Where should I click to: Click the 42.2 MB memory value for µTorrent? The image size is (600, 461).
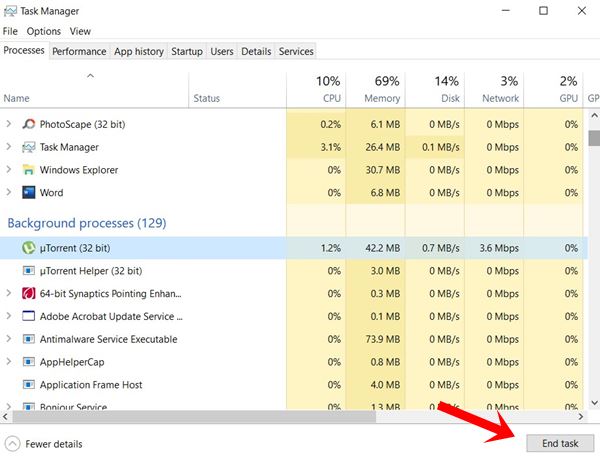tap(382, 248)
